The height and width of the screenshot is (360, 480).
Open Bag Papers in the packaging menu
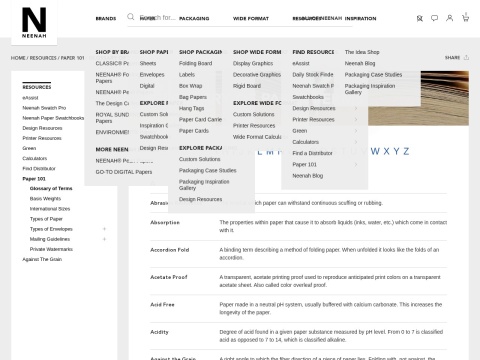193,97
